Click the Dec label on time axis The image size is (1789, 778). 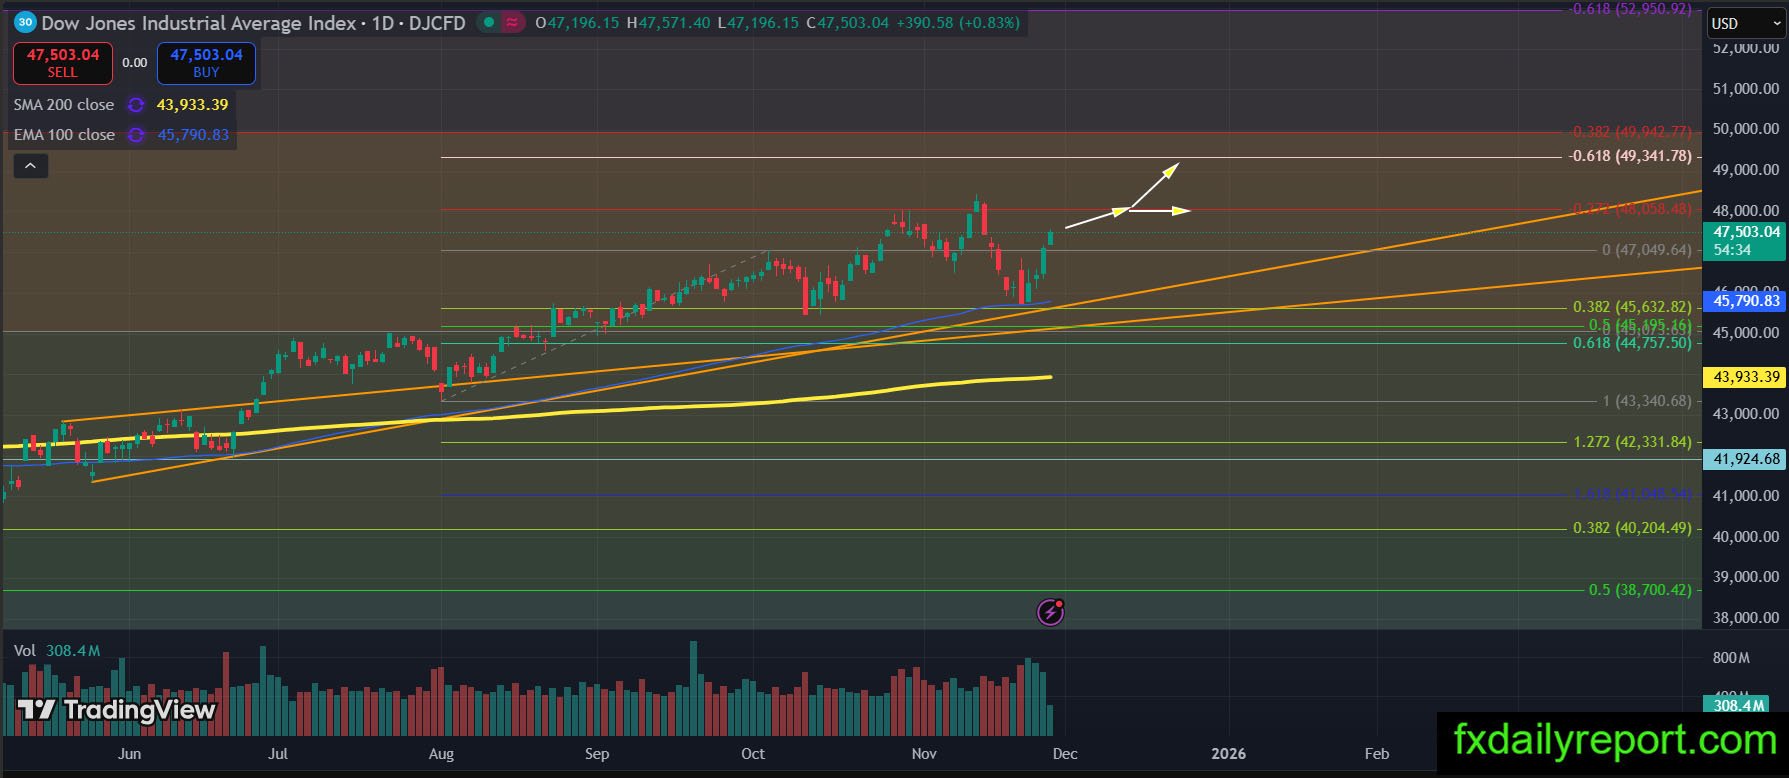pyautogui.click(x=1065, y=754)
